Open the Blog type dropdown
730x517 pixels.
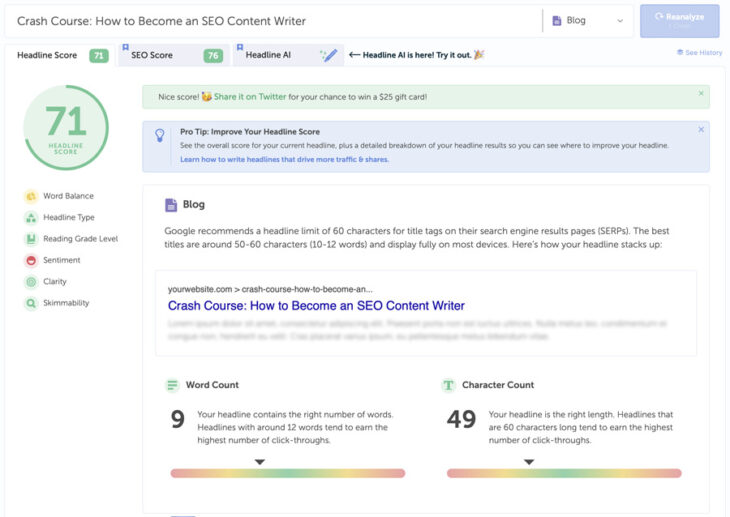587,21
